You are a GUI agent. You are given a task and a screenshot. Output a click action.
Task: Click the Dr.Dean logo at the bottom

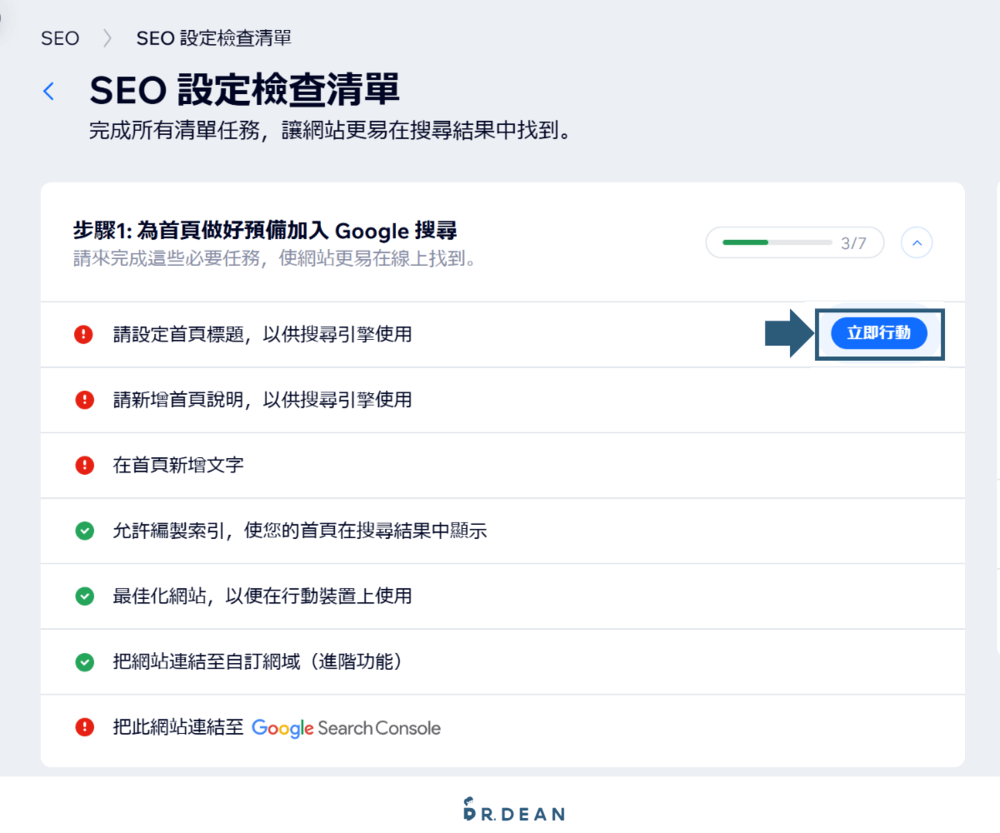[x=513, y=812]
